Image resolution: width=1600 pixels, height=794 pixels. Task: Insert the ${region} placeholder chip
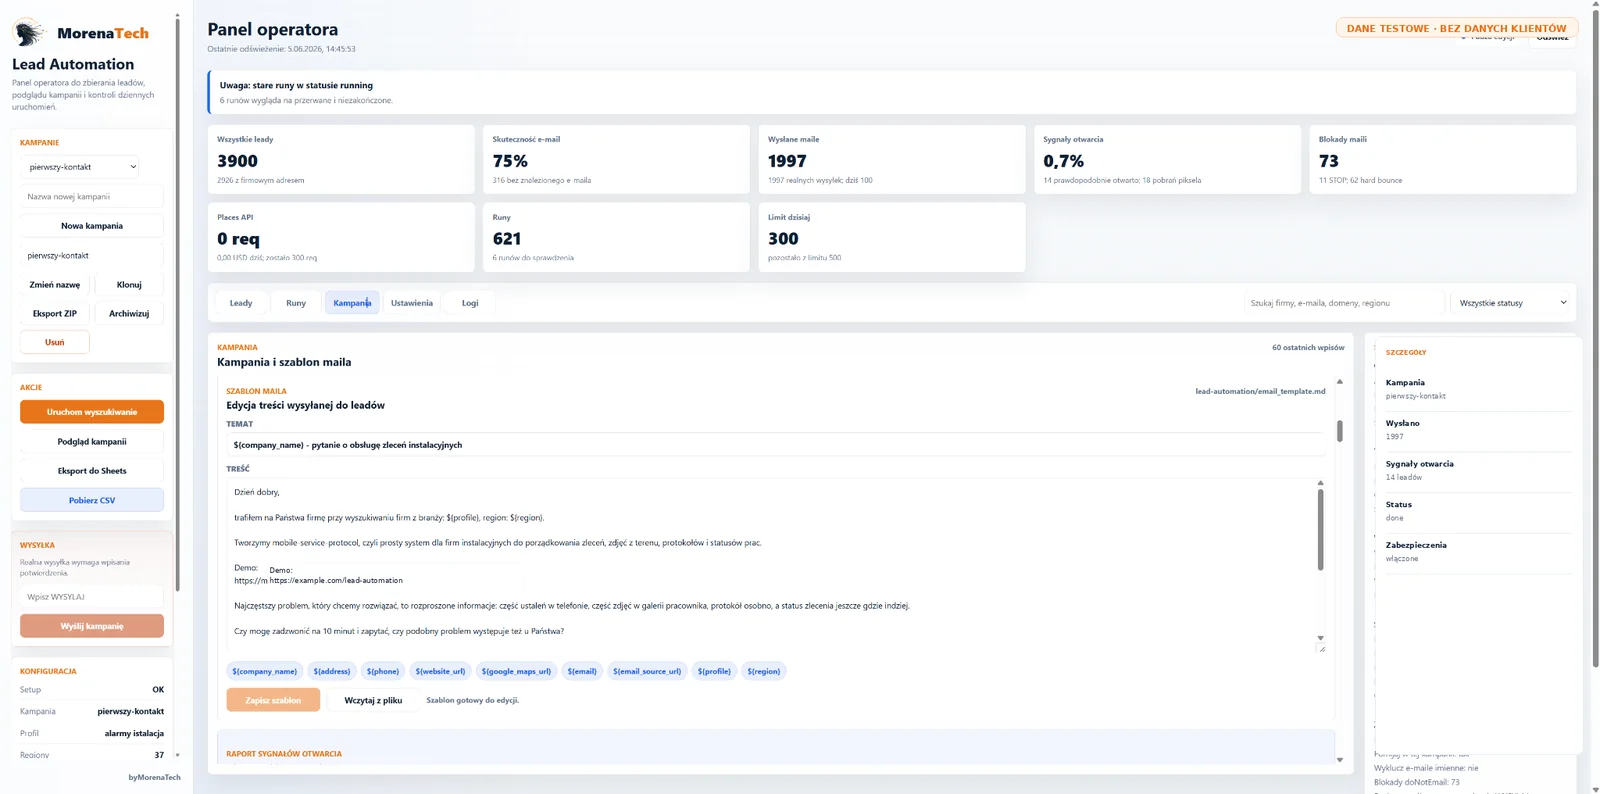point(764,671)
